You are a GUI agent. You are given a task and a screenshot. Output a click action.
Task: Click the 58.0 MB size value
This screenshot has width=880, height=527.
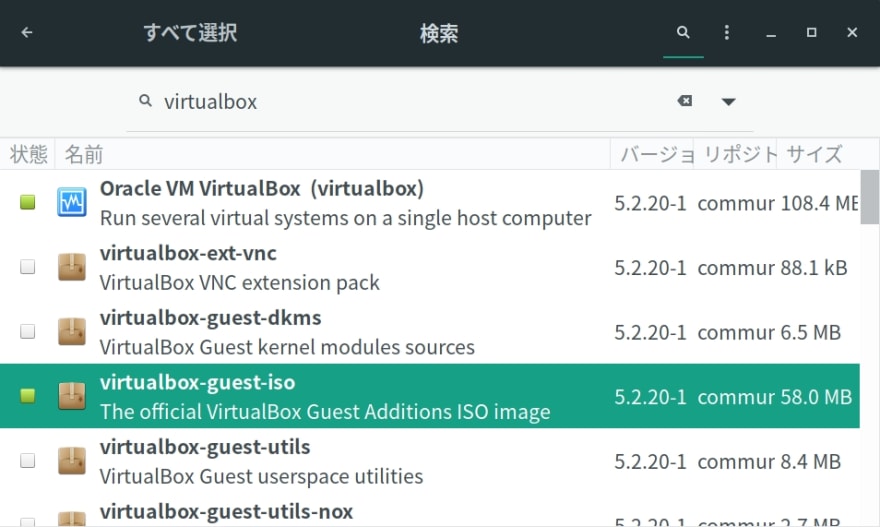[816, 397]
